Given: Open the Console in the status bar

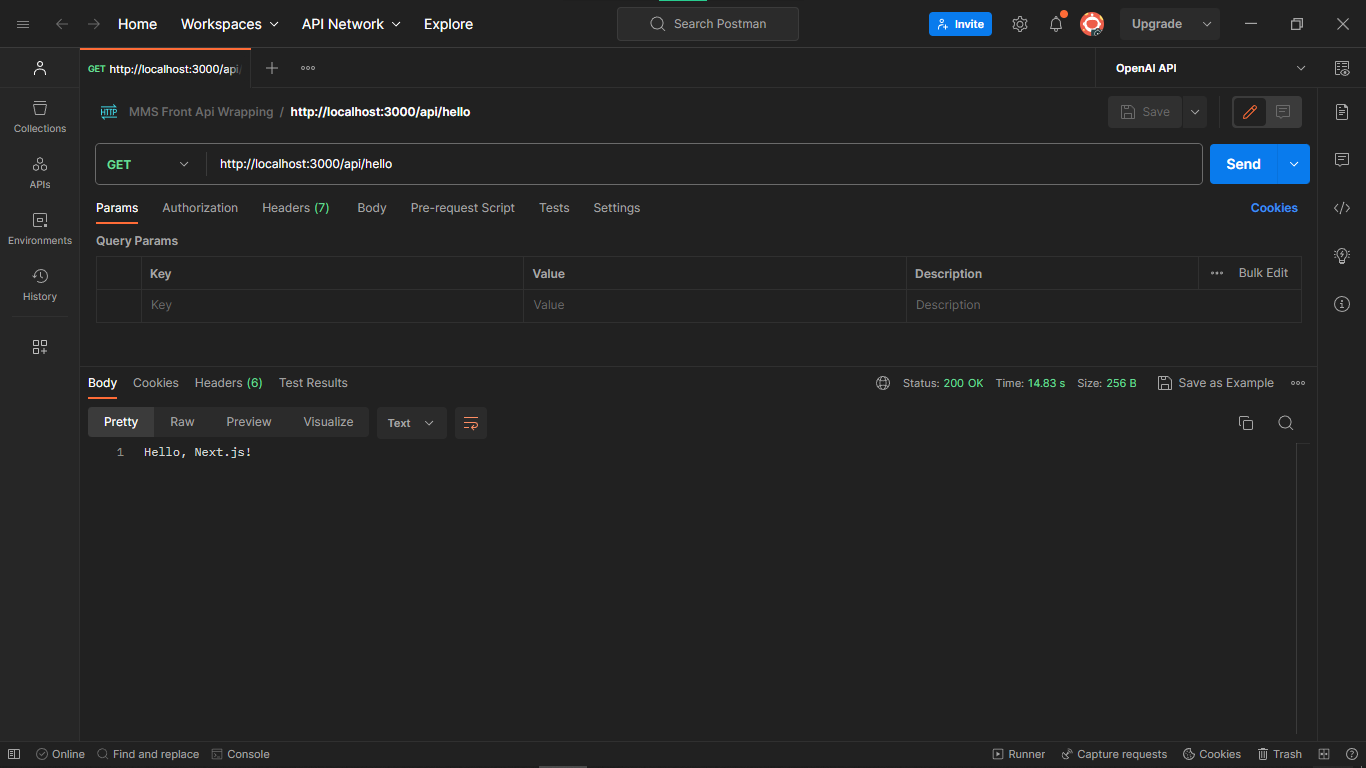Looking at the screenshot, I should [241, 754].
